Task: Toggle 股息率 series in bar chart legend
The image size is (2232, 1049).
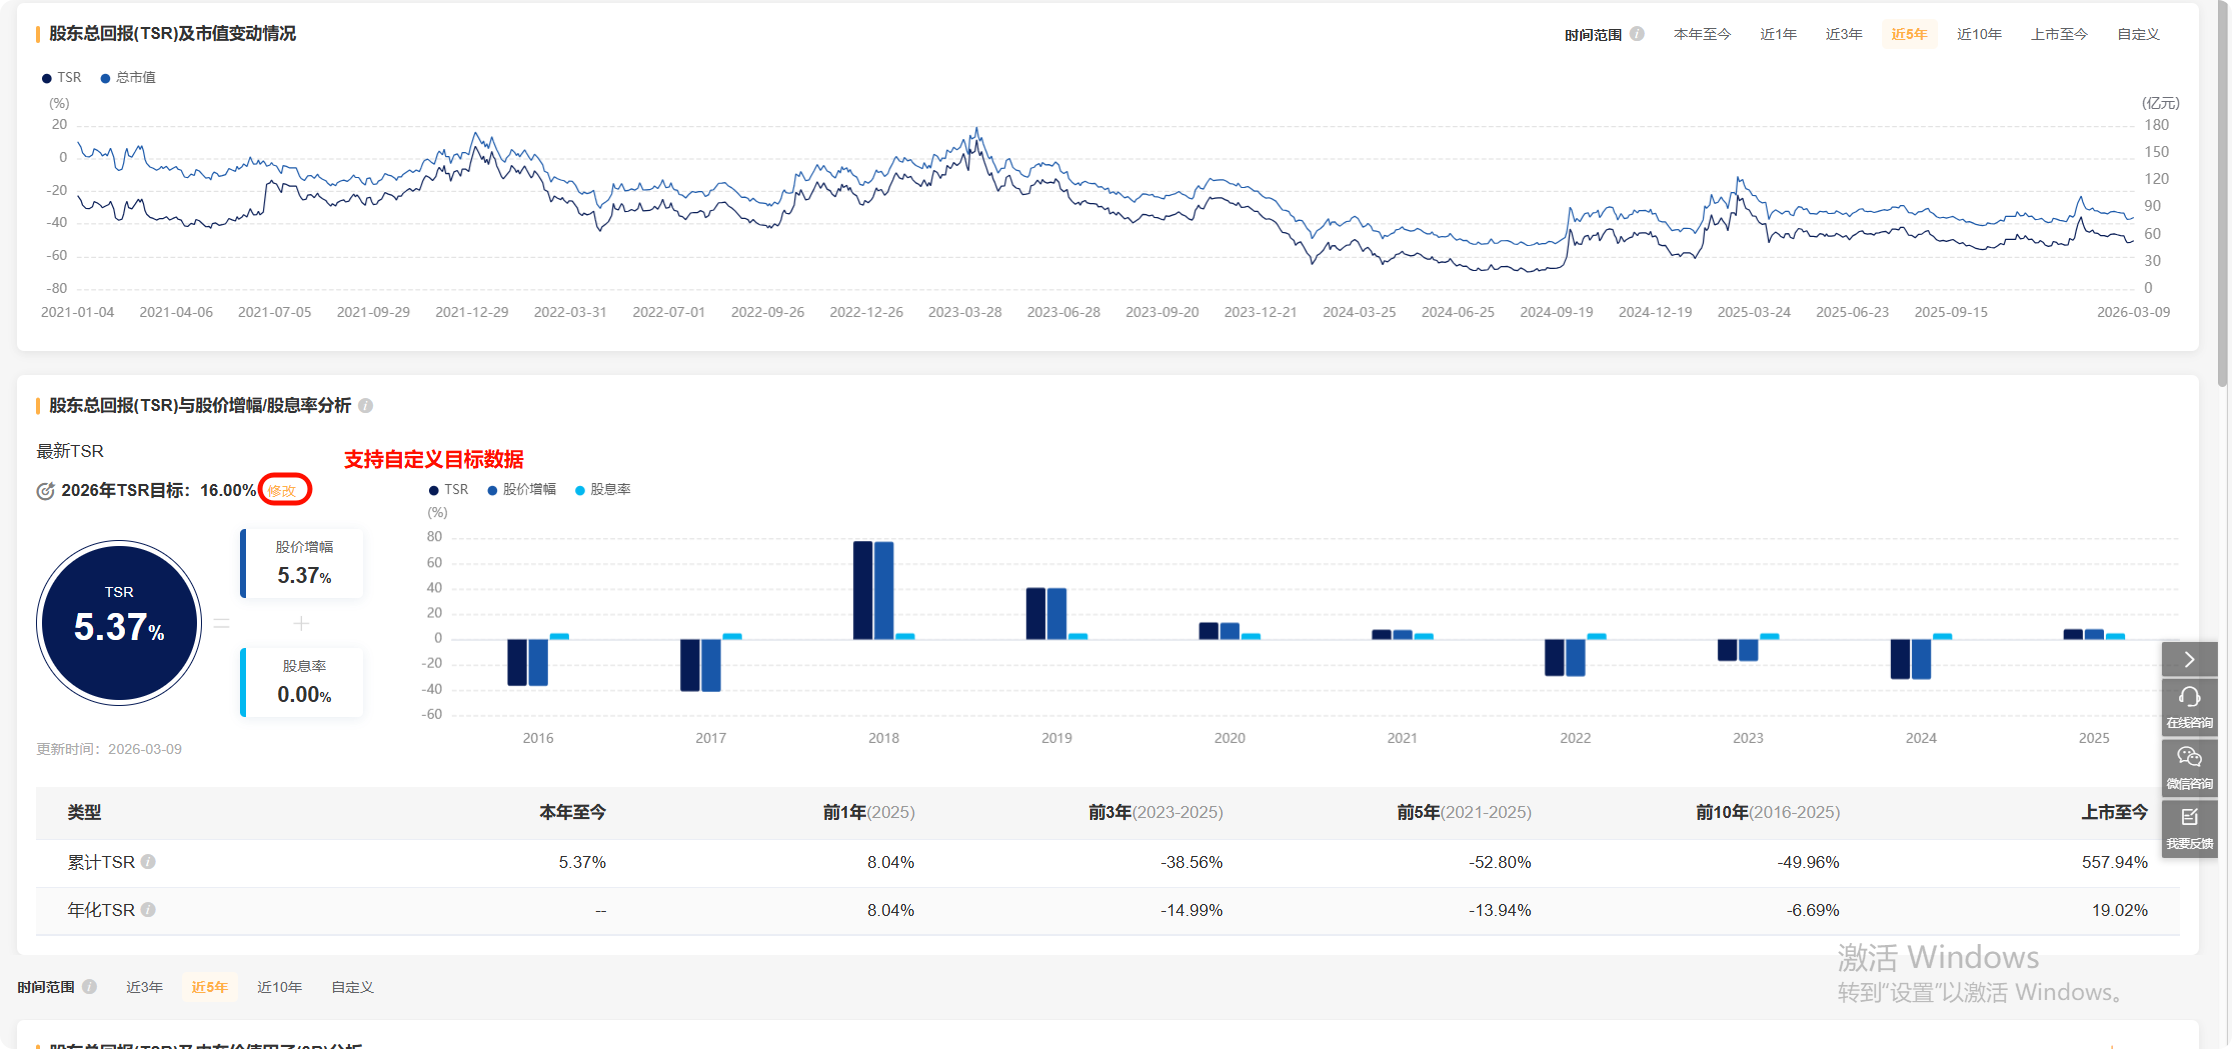Action: point(603,490)
